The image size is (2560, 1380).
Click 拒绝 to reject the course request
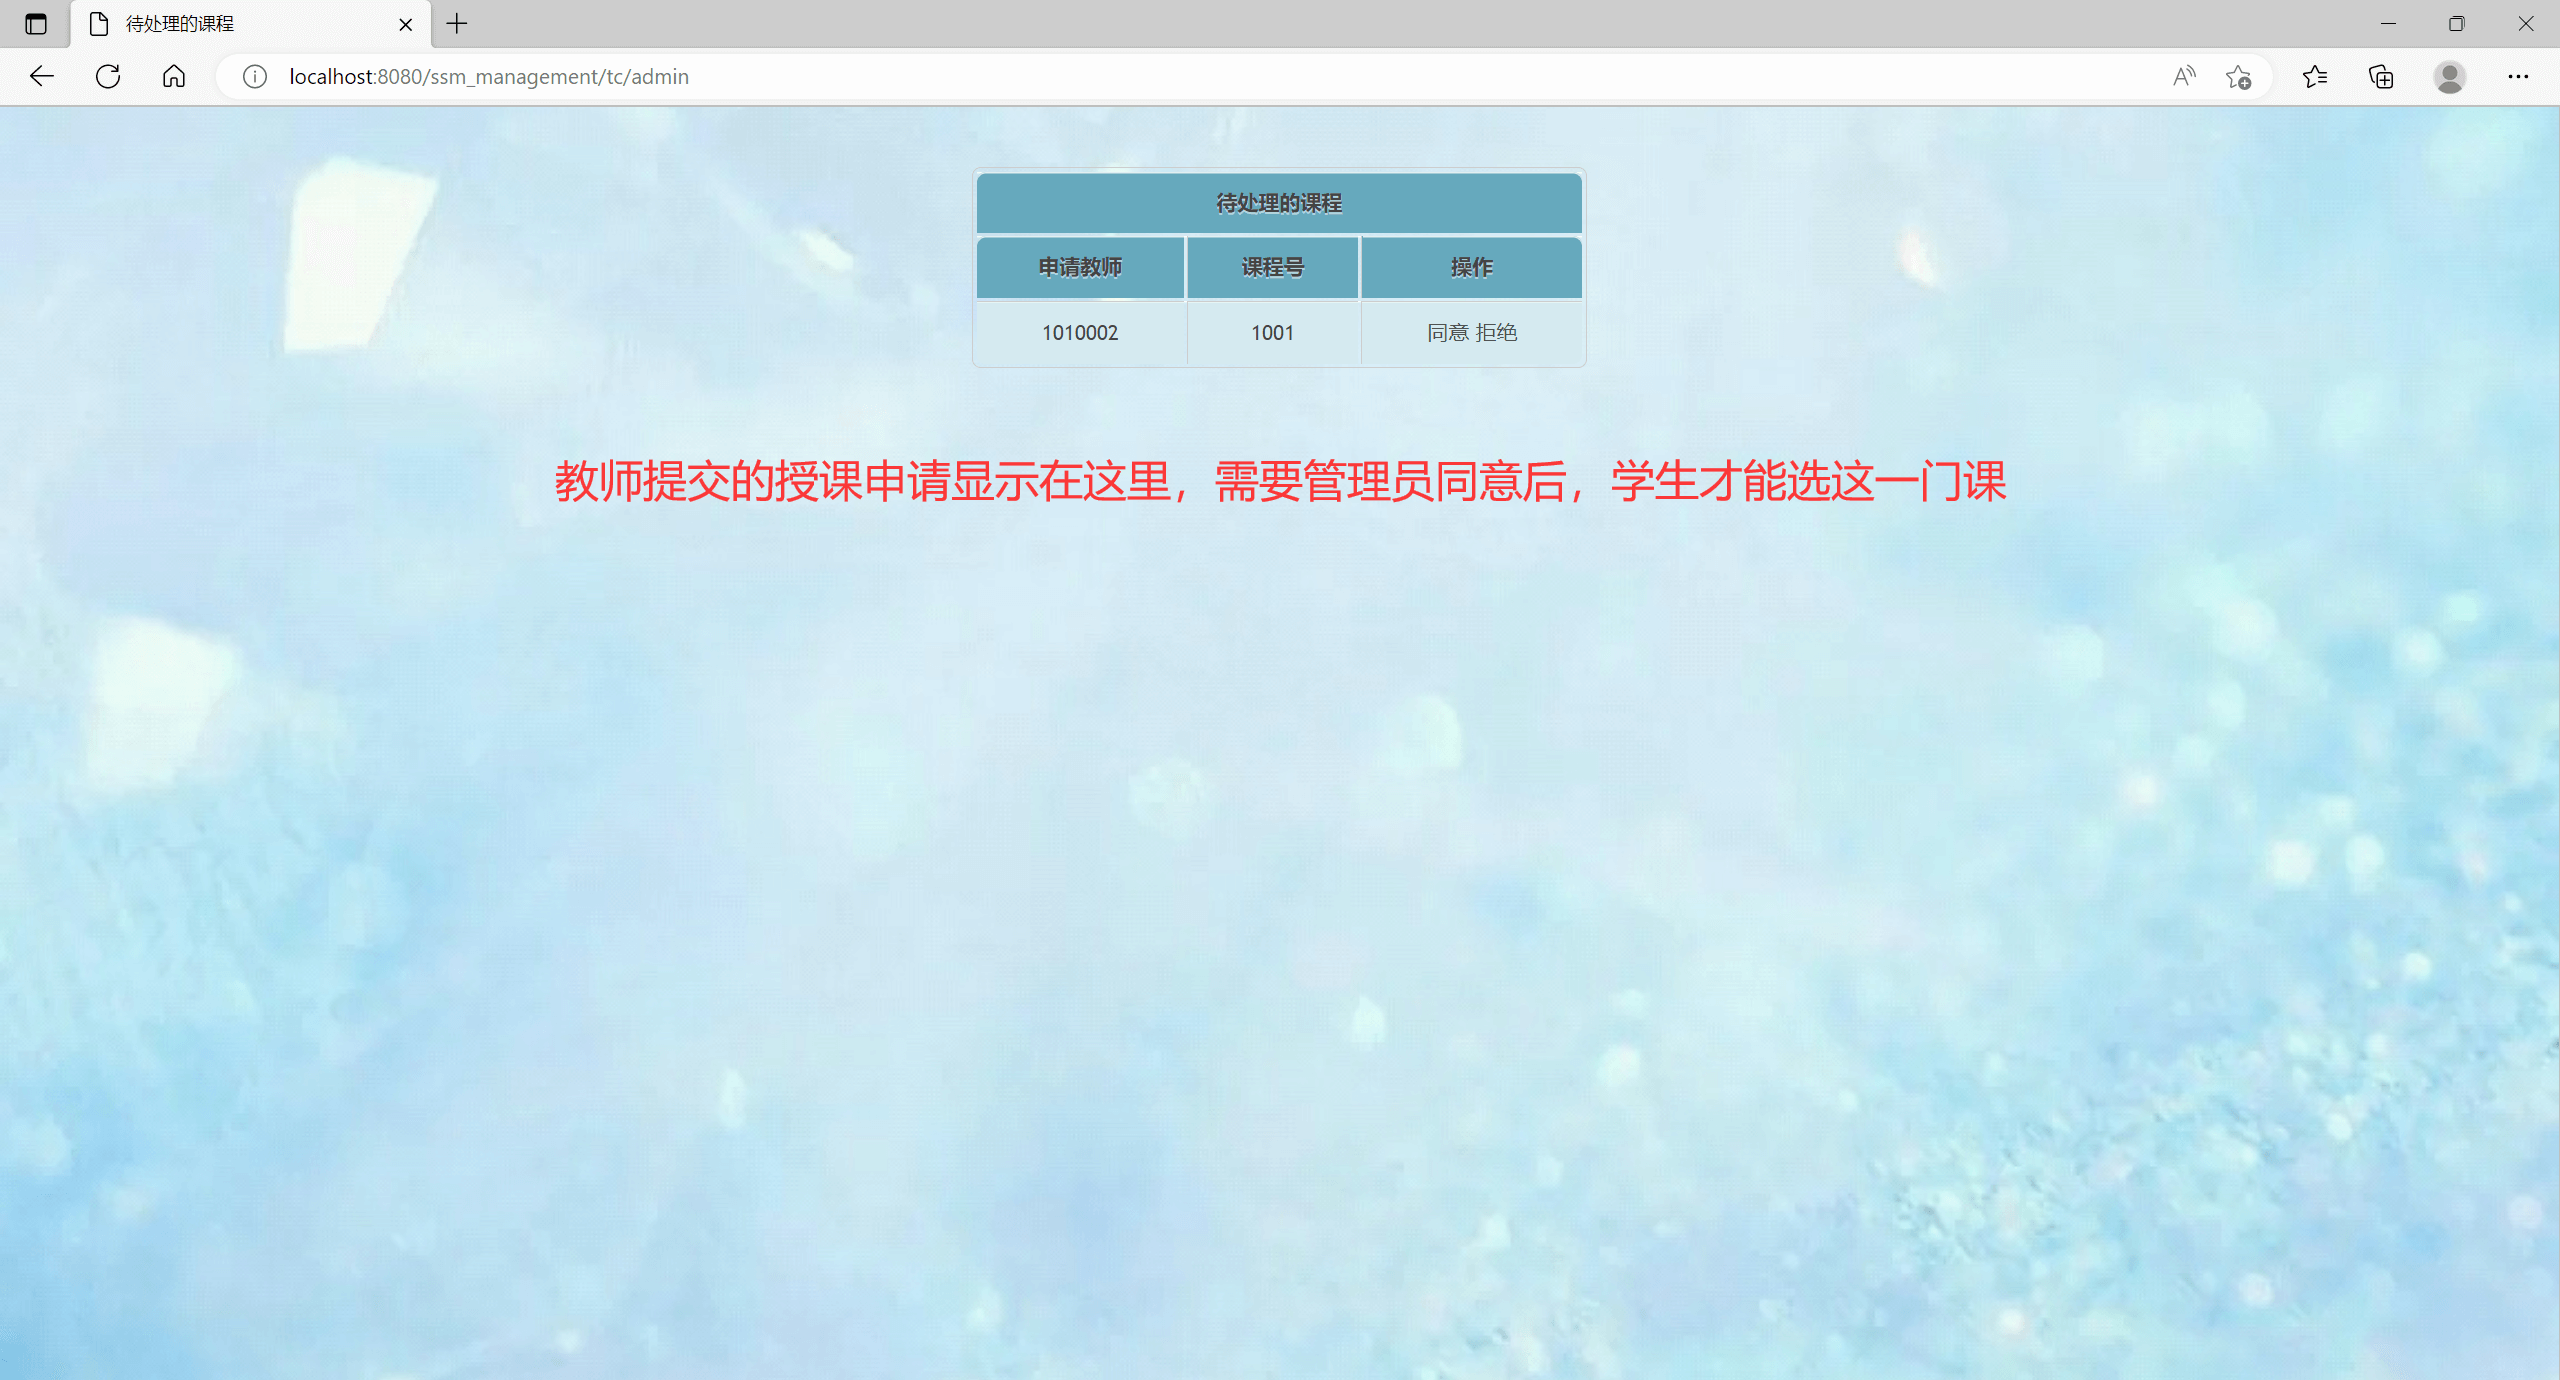(x=1497, y=332)
